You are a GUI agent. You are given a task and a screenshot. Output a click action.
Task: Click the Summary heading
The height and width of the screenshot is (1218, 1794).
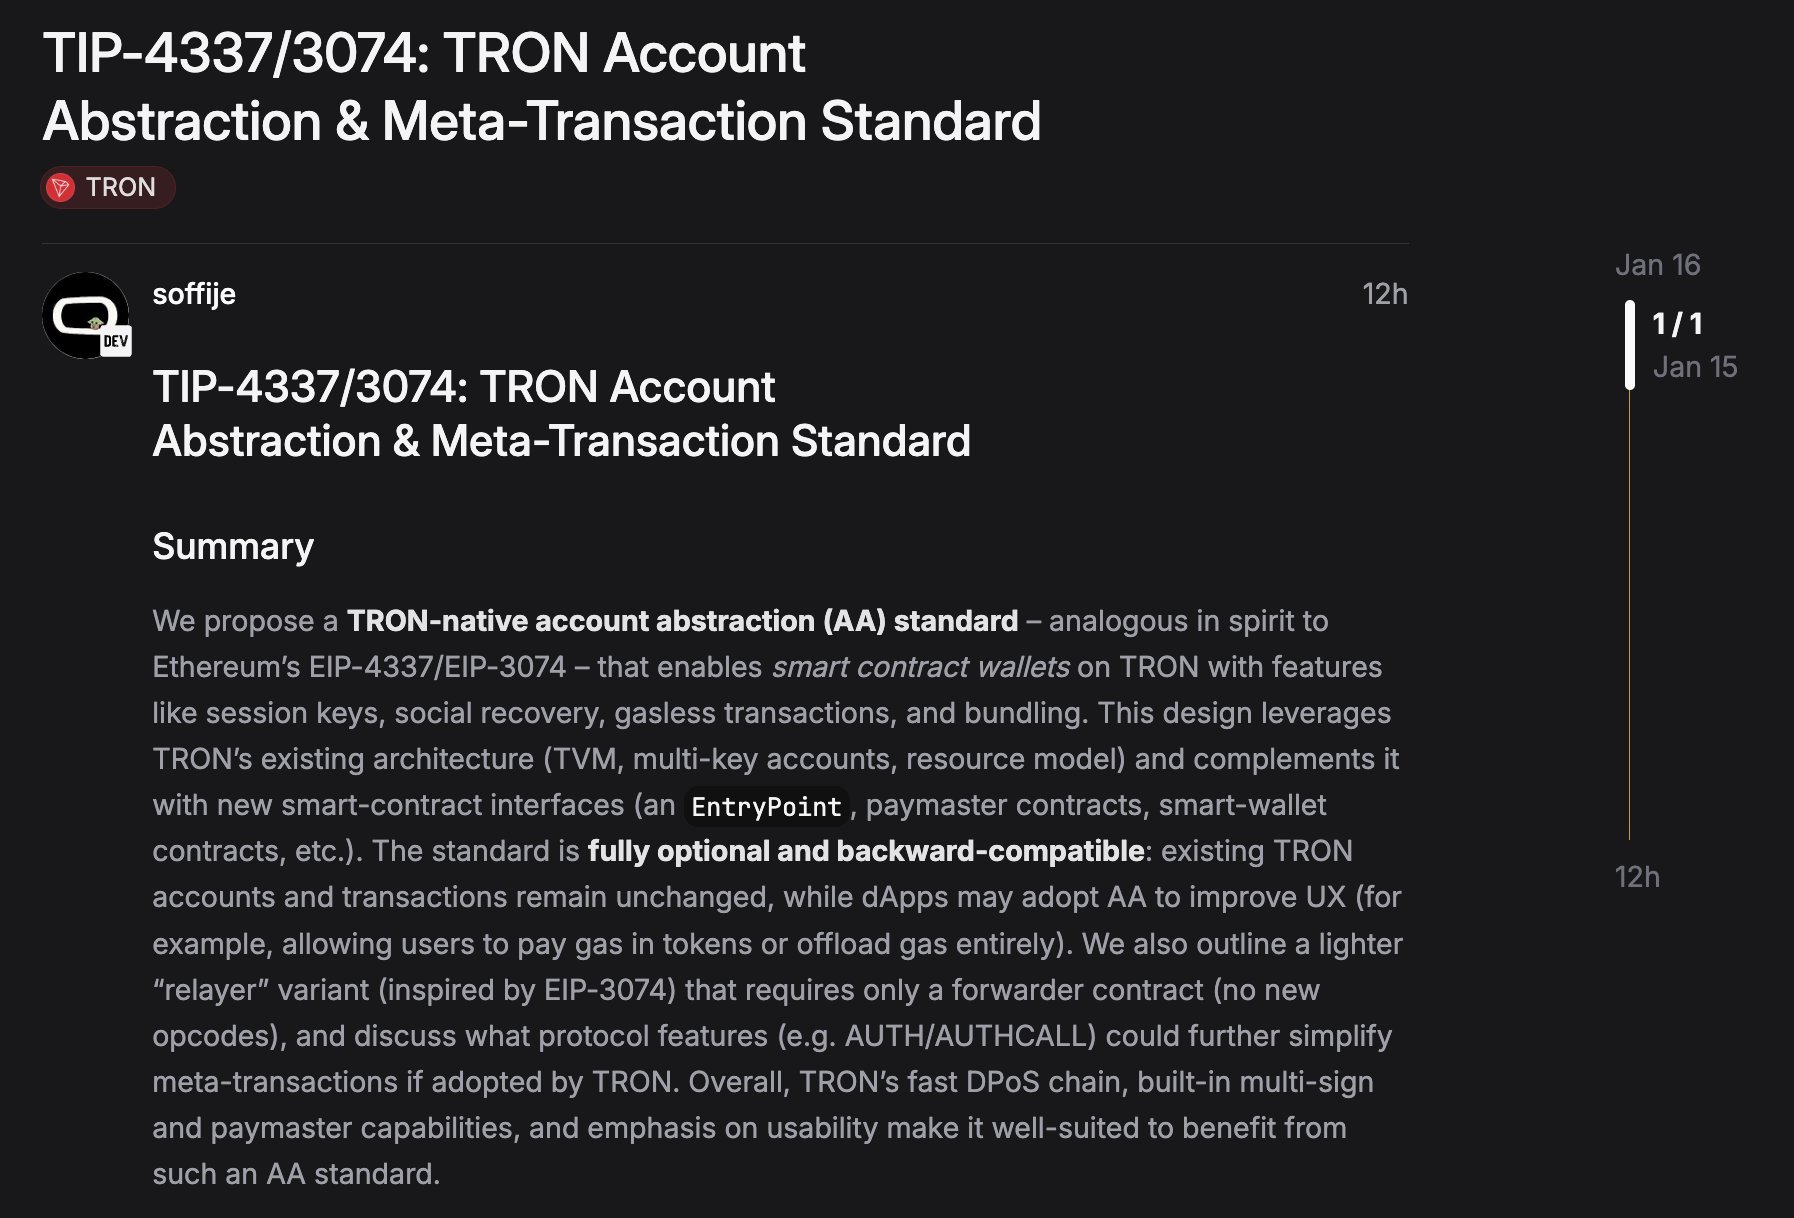(x=233, y=547)
